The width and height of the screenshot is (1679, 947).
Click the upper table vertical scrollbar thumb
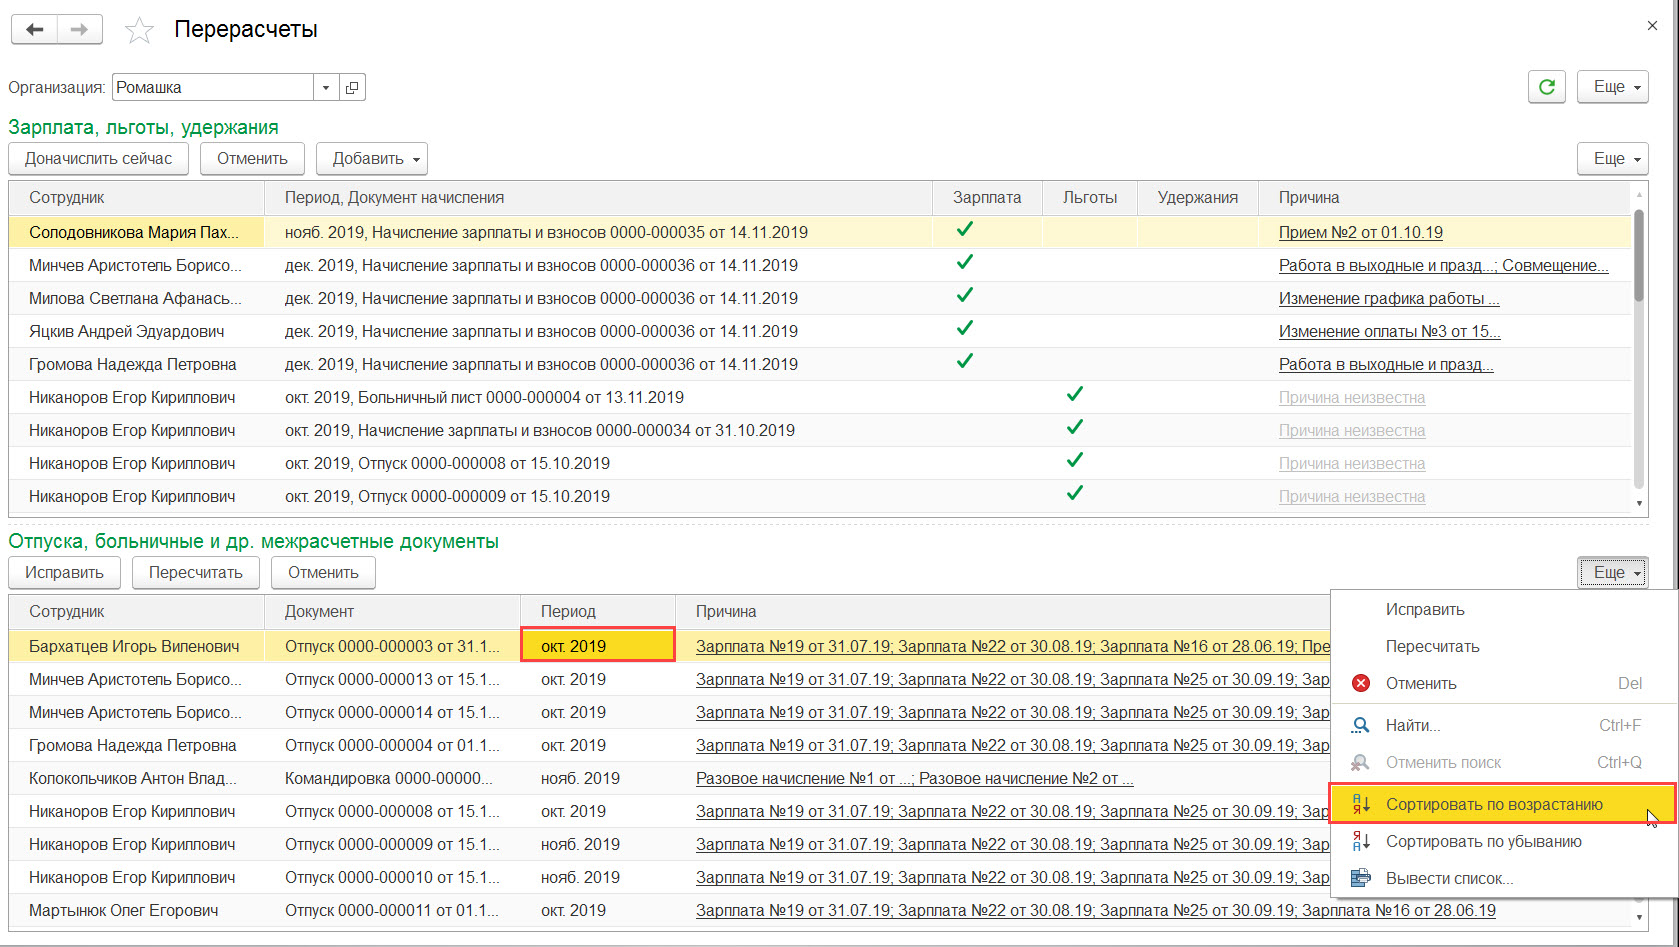coord(1638,255)
